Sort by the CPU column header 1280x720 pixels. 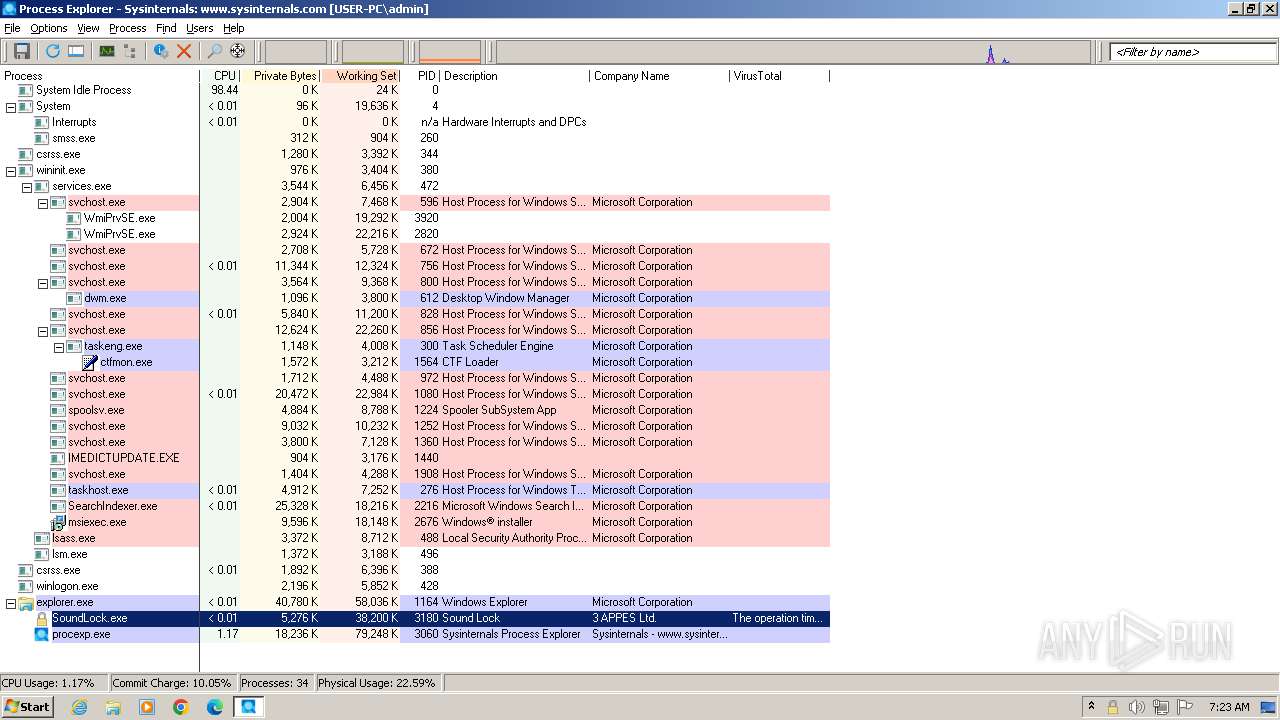tap(220, 76)
